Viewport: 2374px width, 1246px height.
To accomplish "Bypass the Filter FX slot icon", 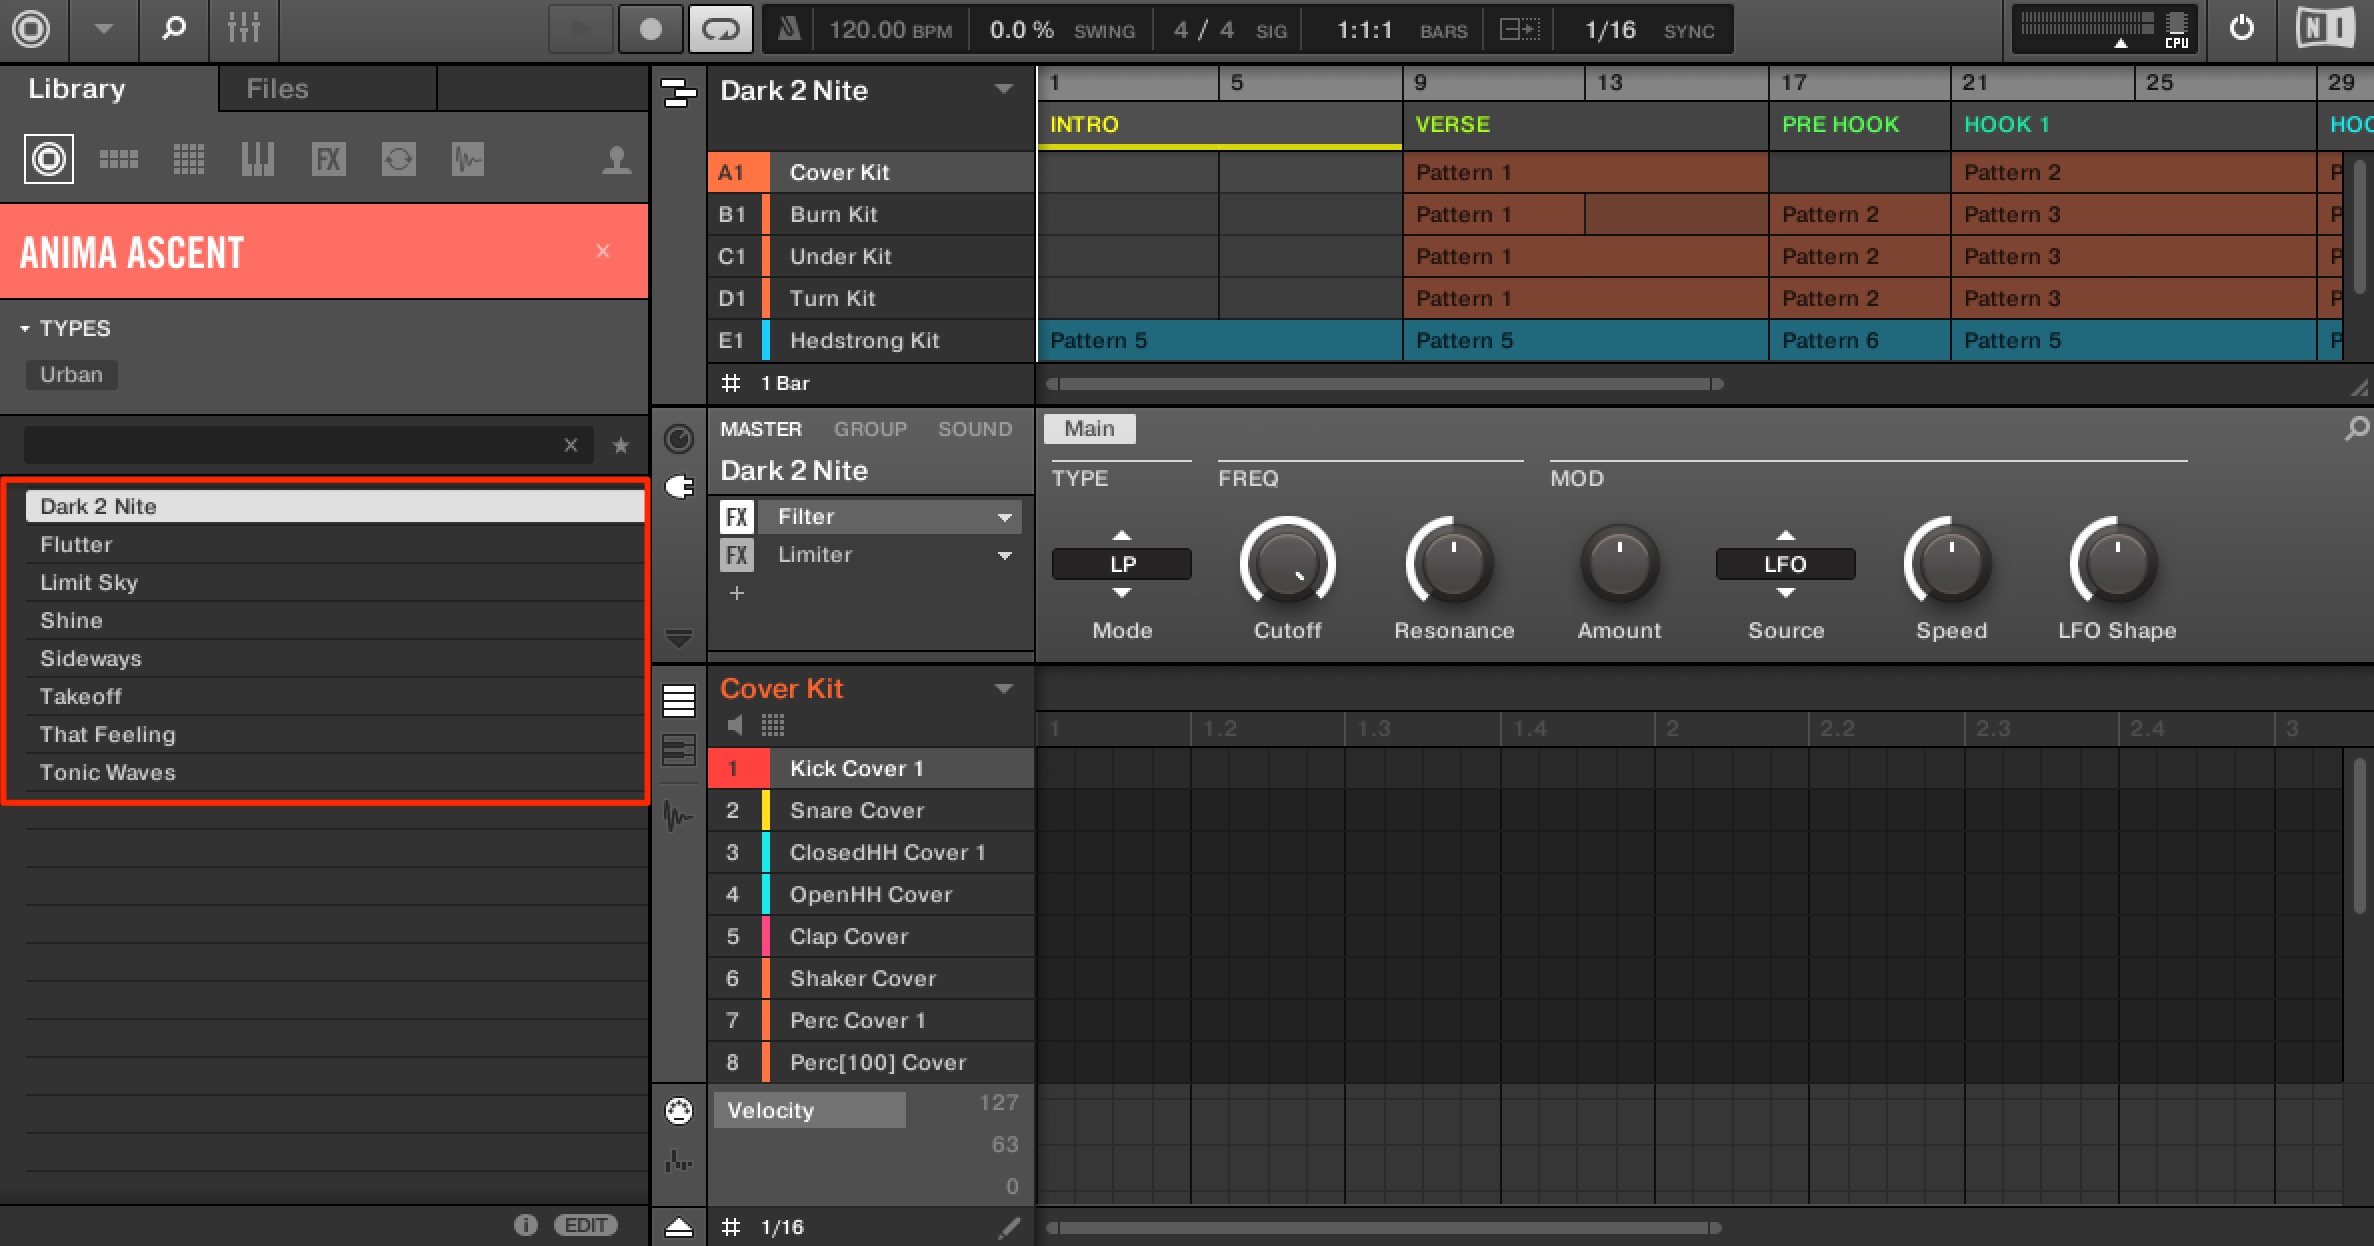I will [x=737, y=517].
